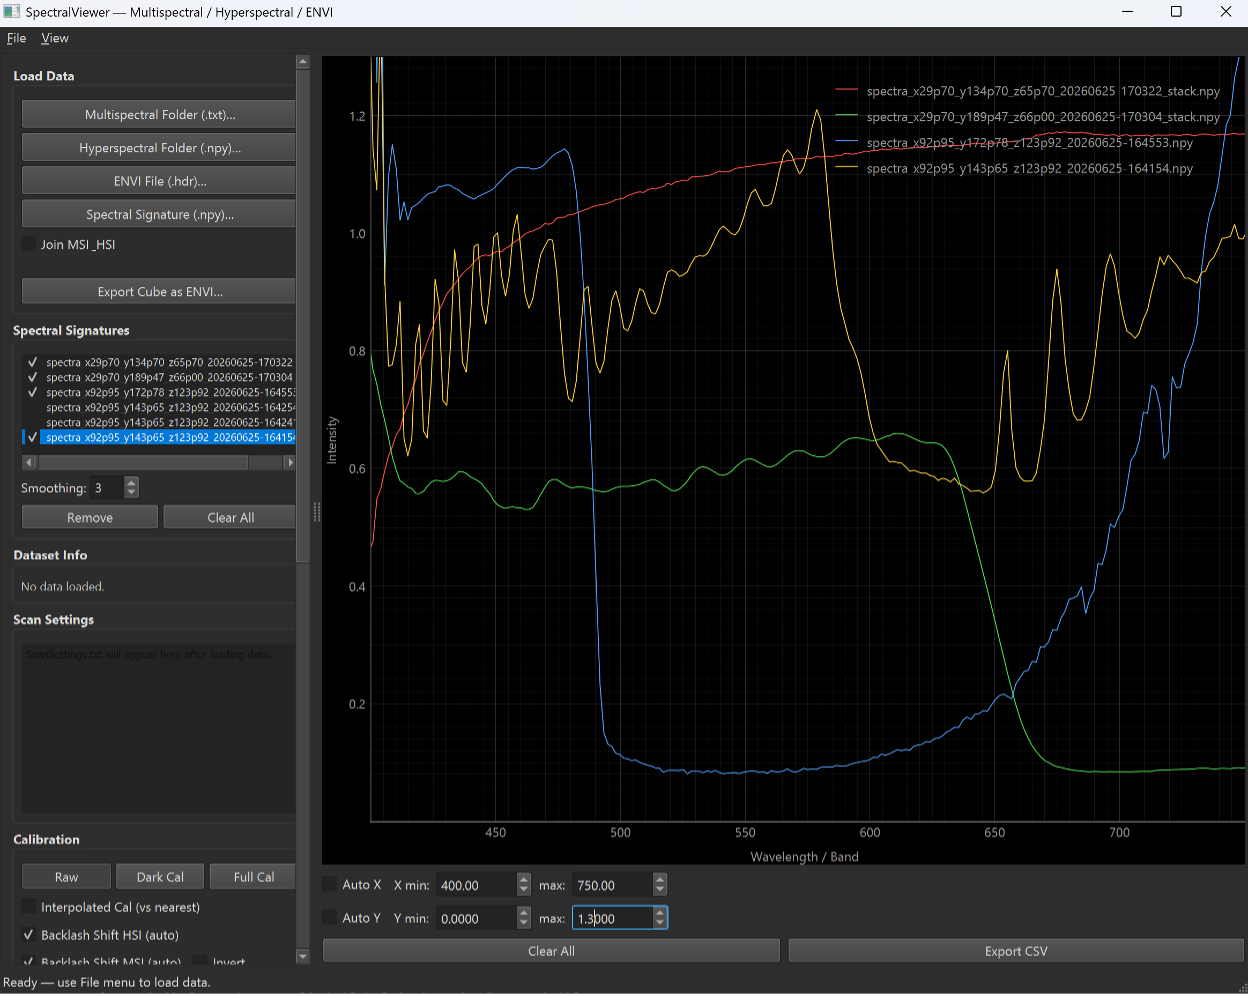Image resolution: width=1248 pixels, height=997 pixels.
Task: Click Hyperspectral Folder (.npy)... button
Action: [159, 148]
